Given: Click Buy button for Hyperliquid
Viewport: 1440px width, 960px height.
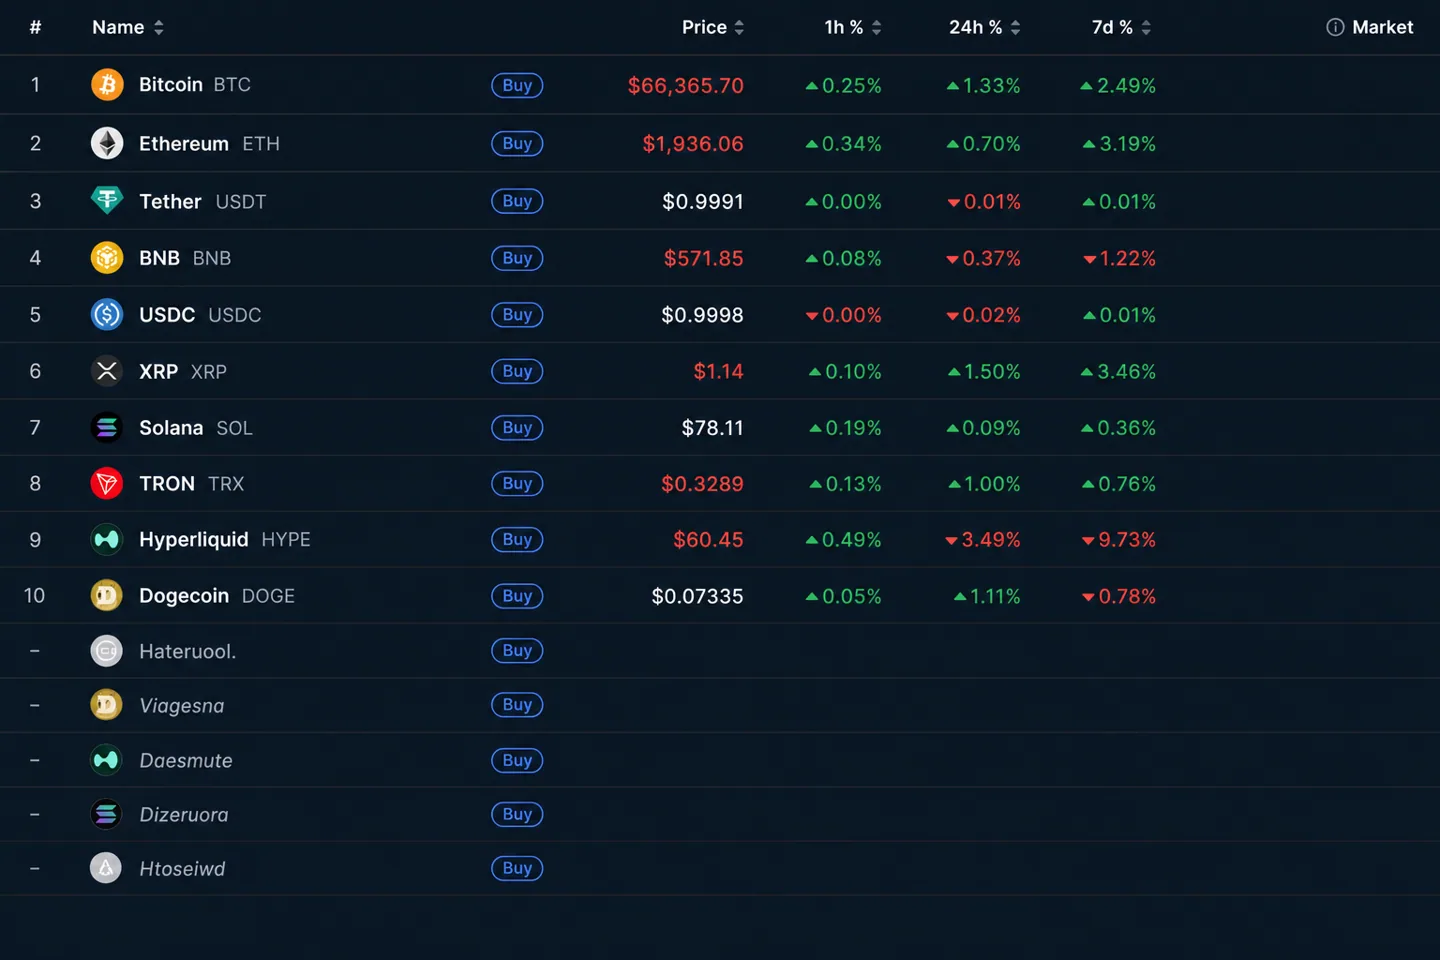Looking at the screenshot, I should [517, 540].
